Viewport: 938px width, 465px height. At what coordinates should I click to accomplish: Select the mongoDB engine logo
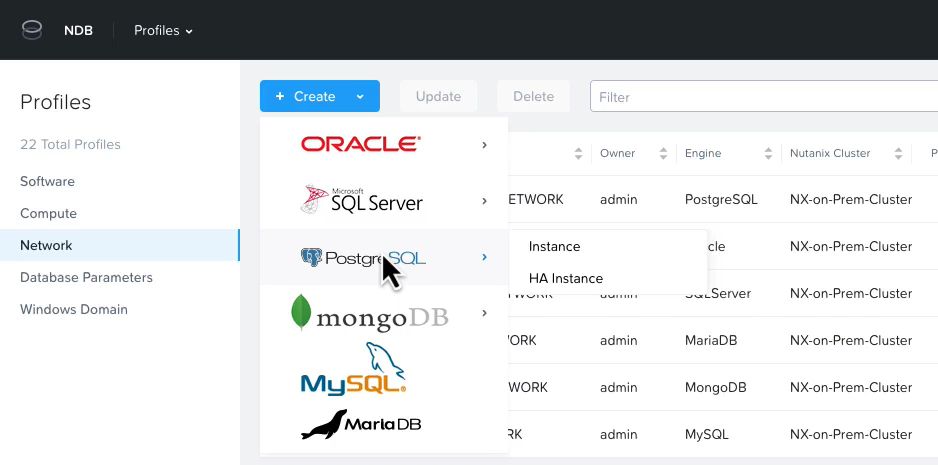pos(370,313)
